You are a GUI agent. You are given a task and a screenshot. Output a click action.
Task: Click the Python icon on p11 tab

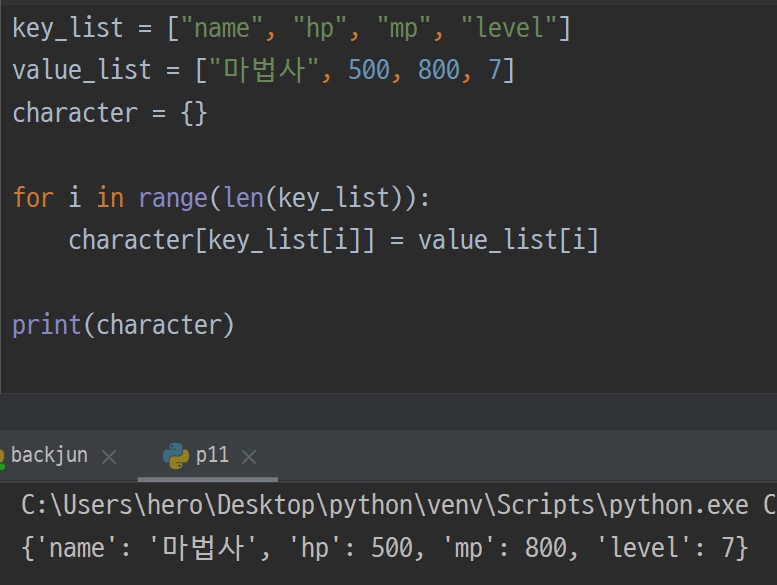click(176, 456)
